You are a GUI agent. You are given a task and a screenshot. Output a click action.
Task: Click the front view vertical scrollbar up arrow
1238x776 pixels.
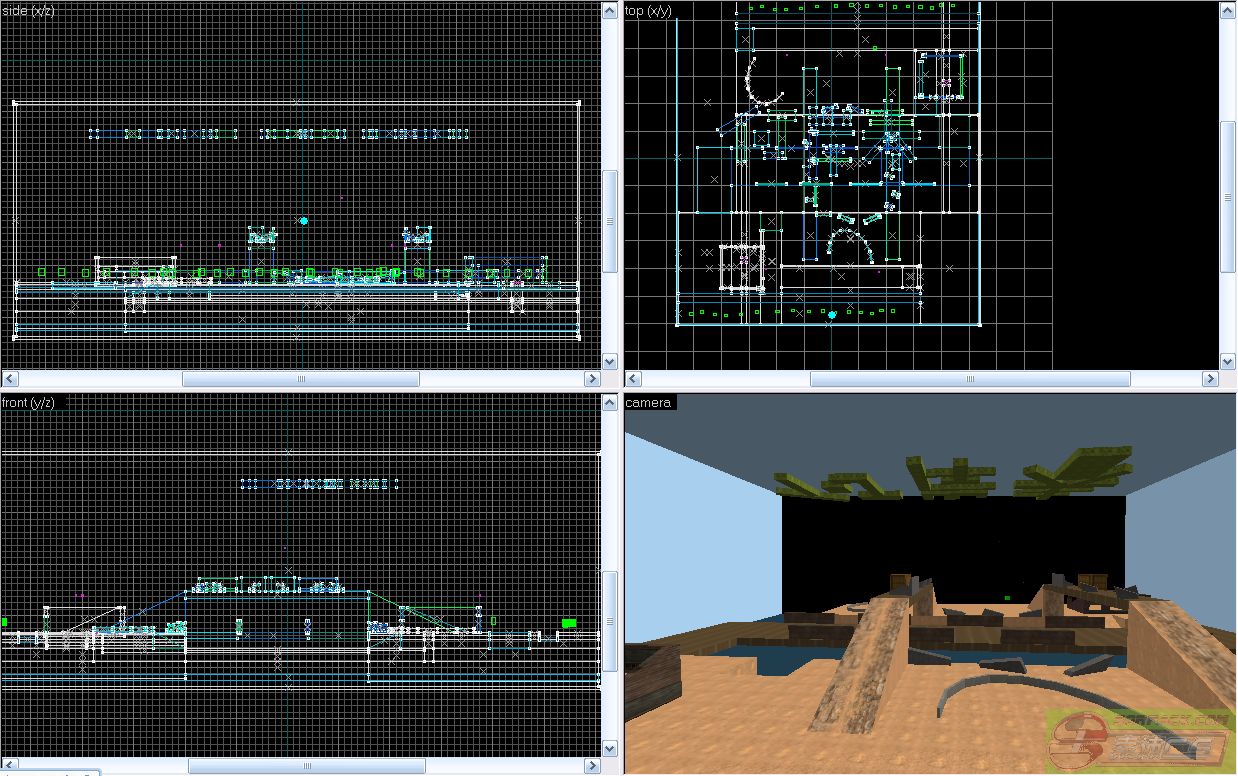(x=610, y=402)
